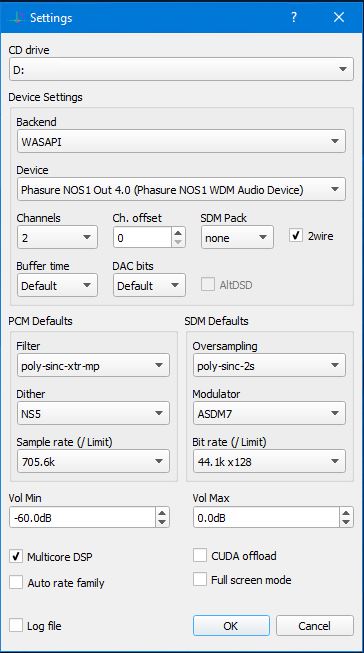
Task: Enable the Auto rate family checkbox
Action: (16, 582)
